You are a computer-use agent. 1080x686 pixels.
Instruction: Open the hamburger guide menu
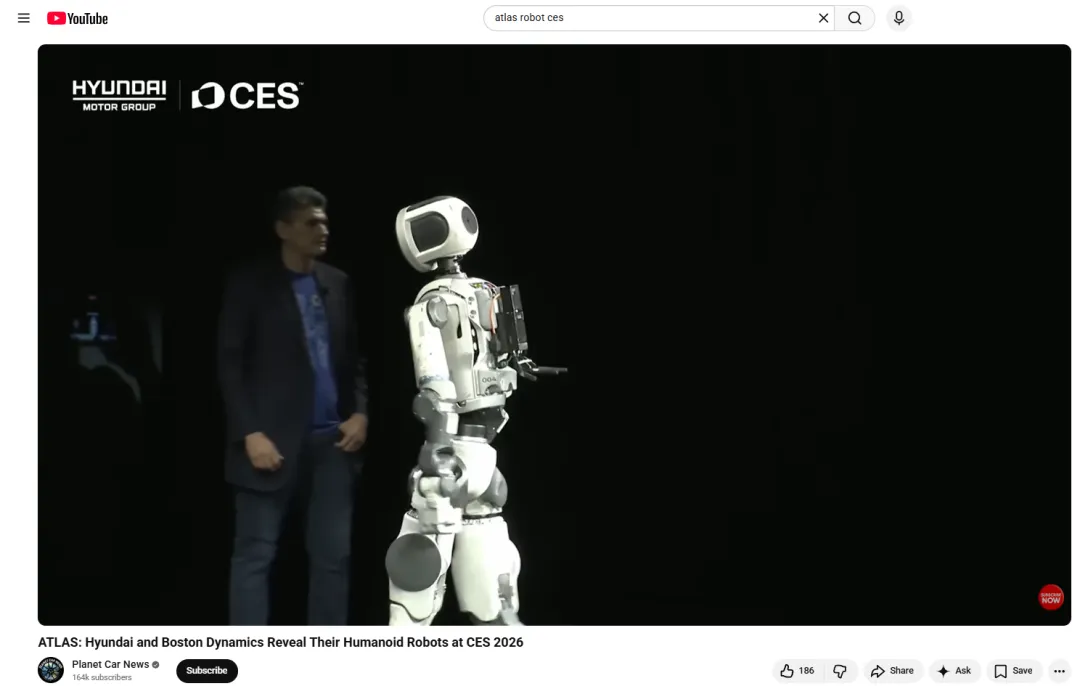pos(24,18)
